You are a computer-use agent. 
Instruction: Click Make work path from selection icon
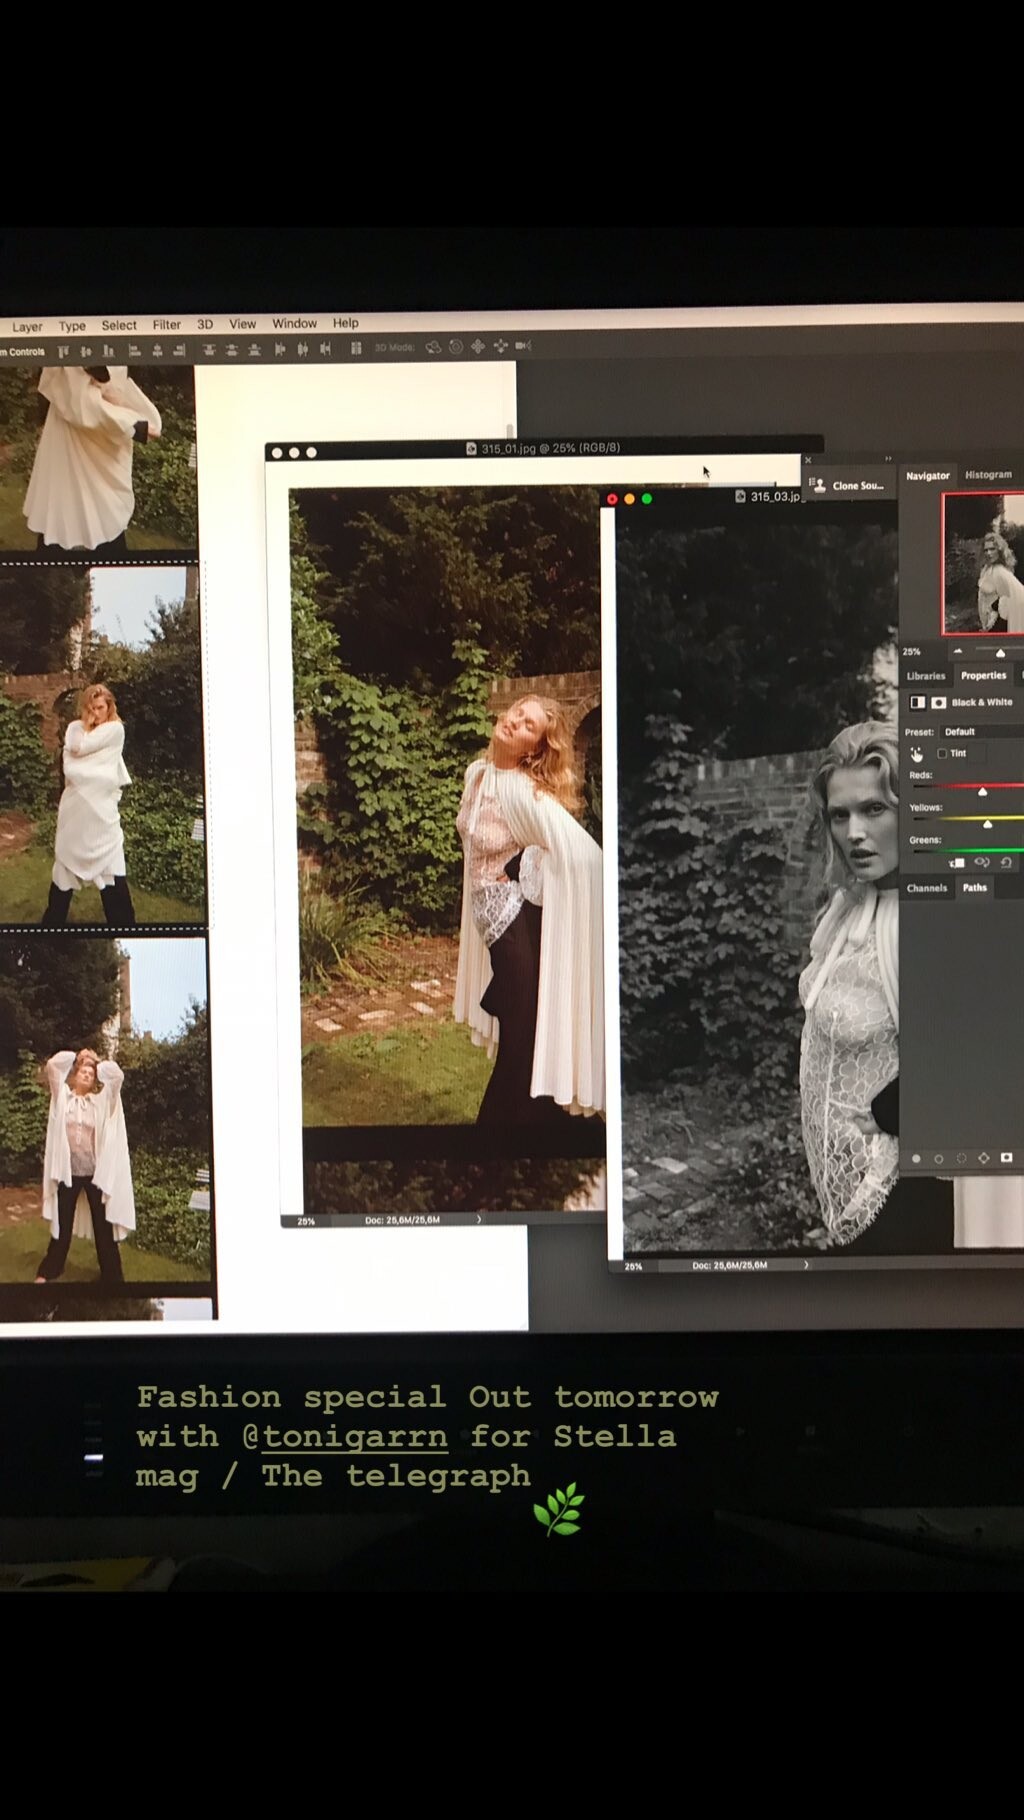pos(984,1158)
